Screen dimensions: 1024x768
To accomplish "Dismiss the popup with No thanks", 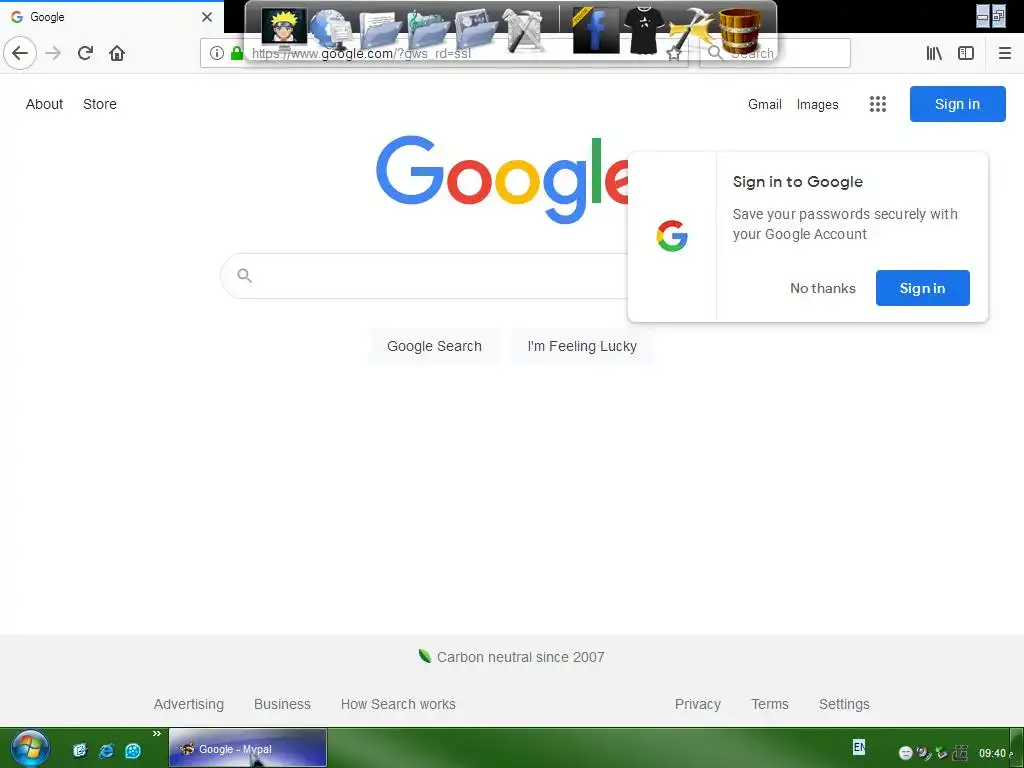I will click(x=823, y=288).
